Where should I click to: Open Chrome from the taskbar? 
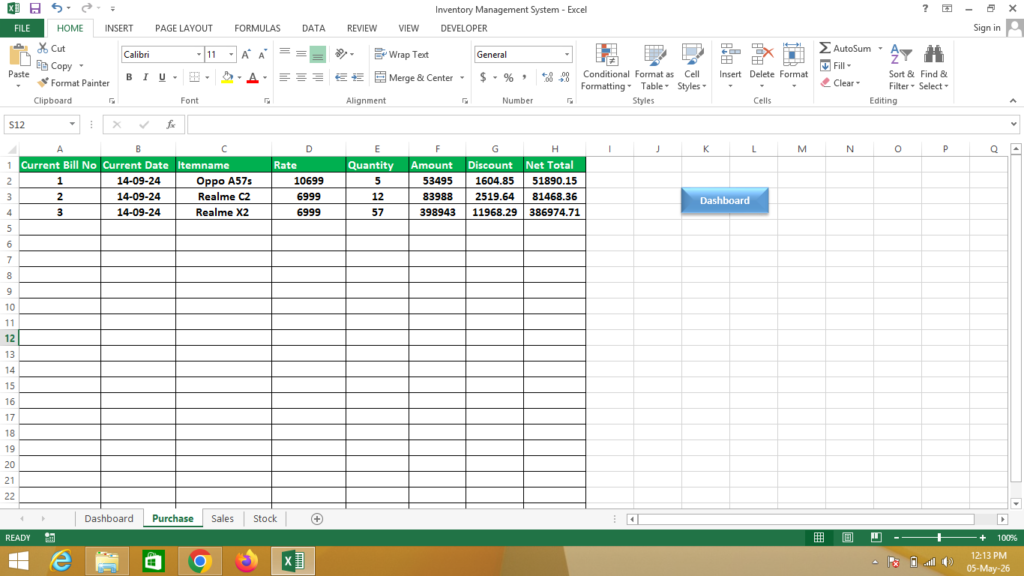pyautogui.click(x=200, y=561)
